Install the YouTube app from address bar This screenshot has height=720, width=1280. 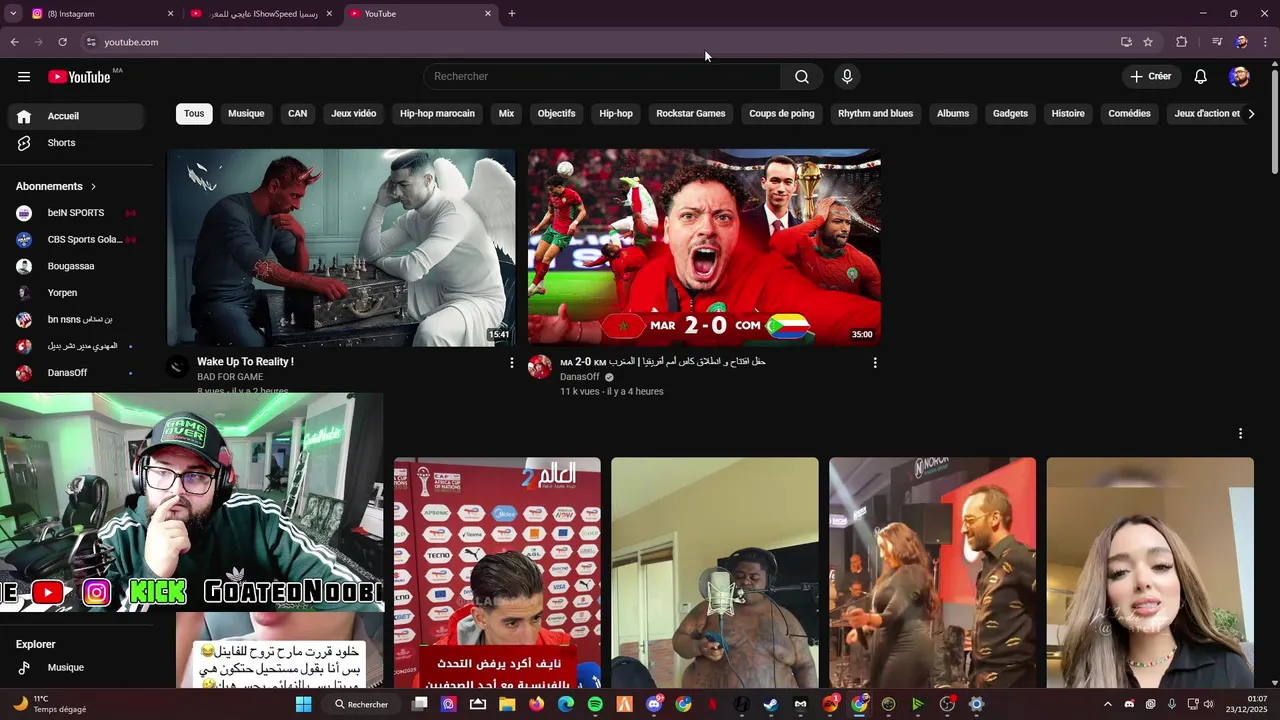1126,42
